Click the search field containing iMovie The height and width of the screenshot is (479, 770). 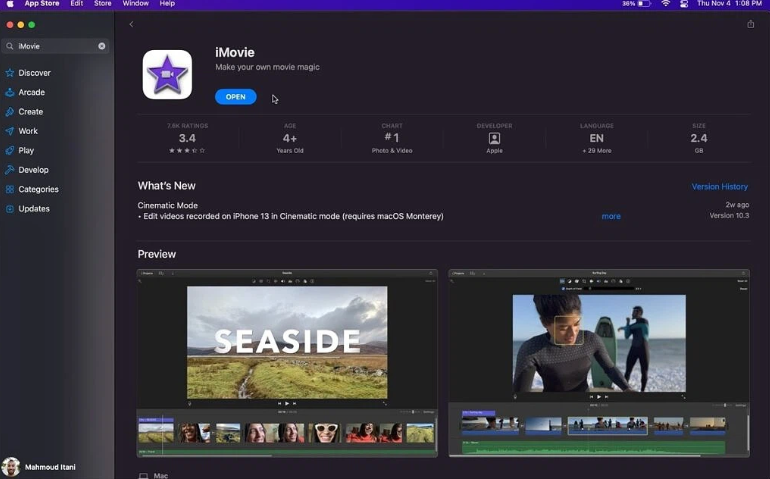[x=55, y=46]
